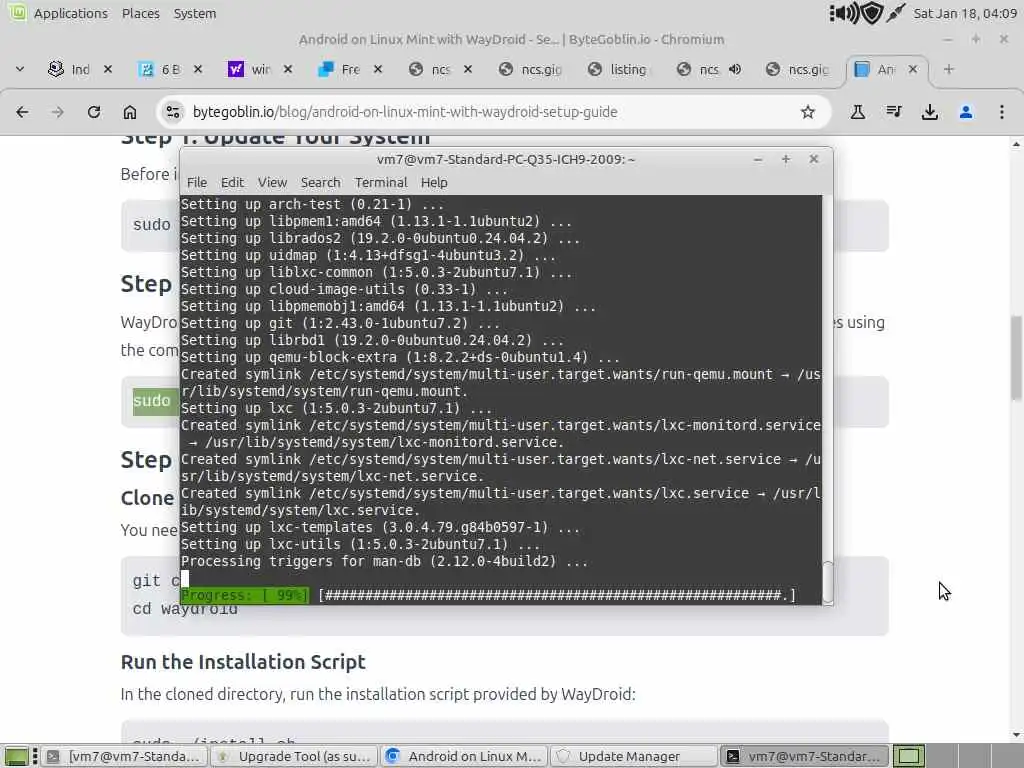The height and width of the screenshot is (768, 1024).
Task: Open the clock showing Sat Jan 18
Action: point(965,13)
